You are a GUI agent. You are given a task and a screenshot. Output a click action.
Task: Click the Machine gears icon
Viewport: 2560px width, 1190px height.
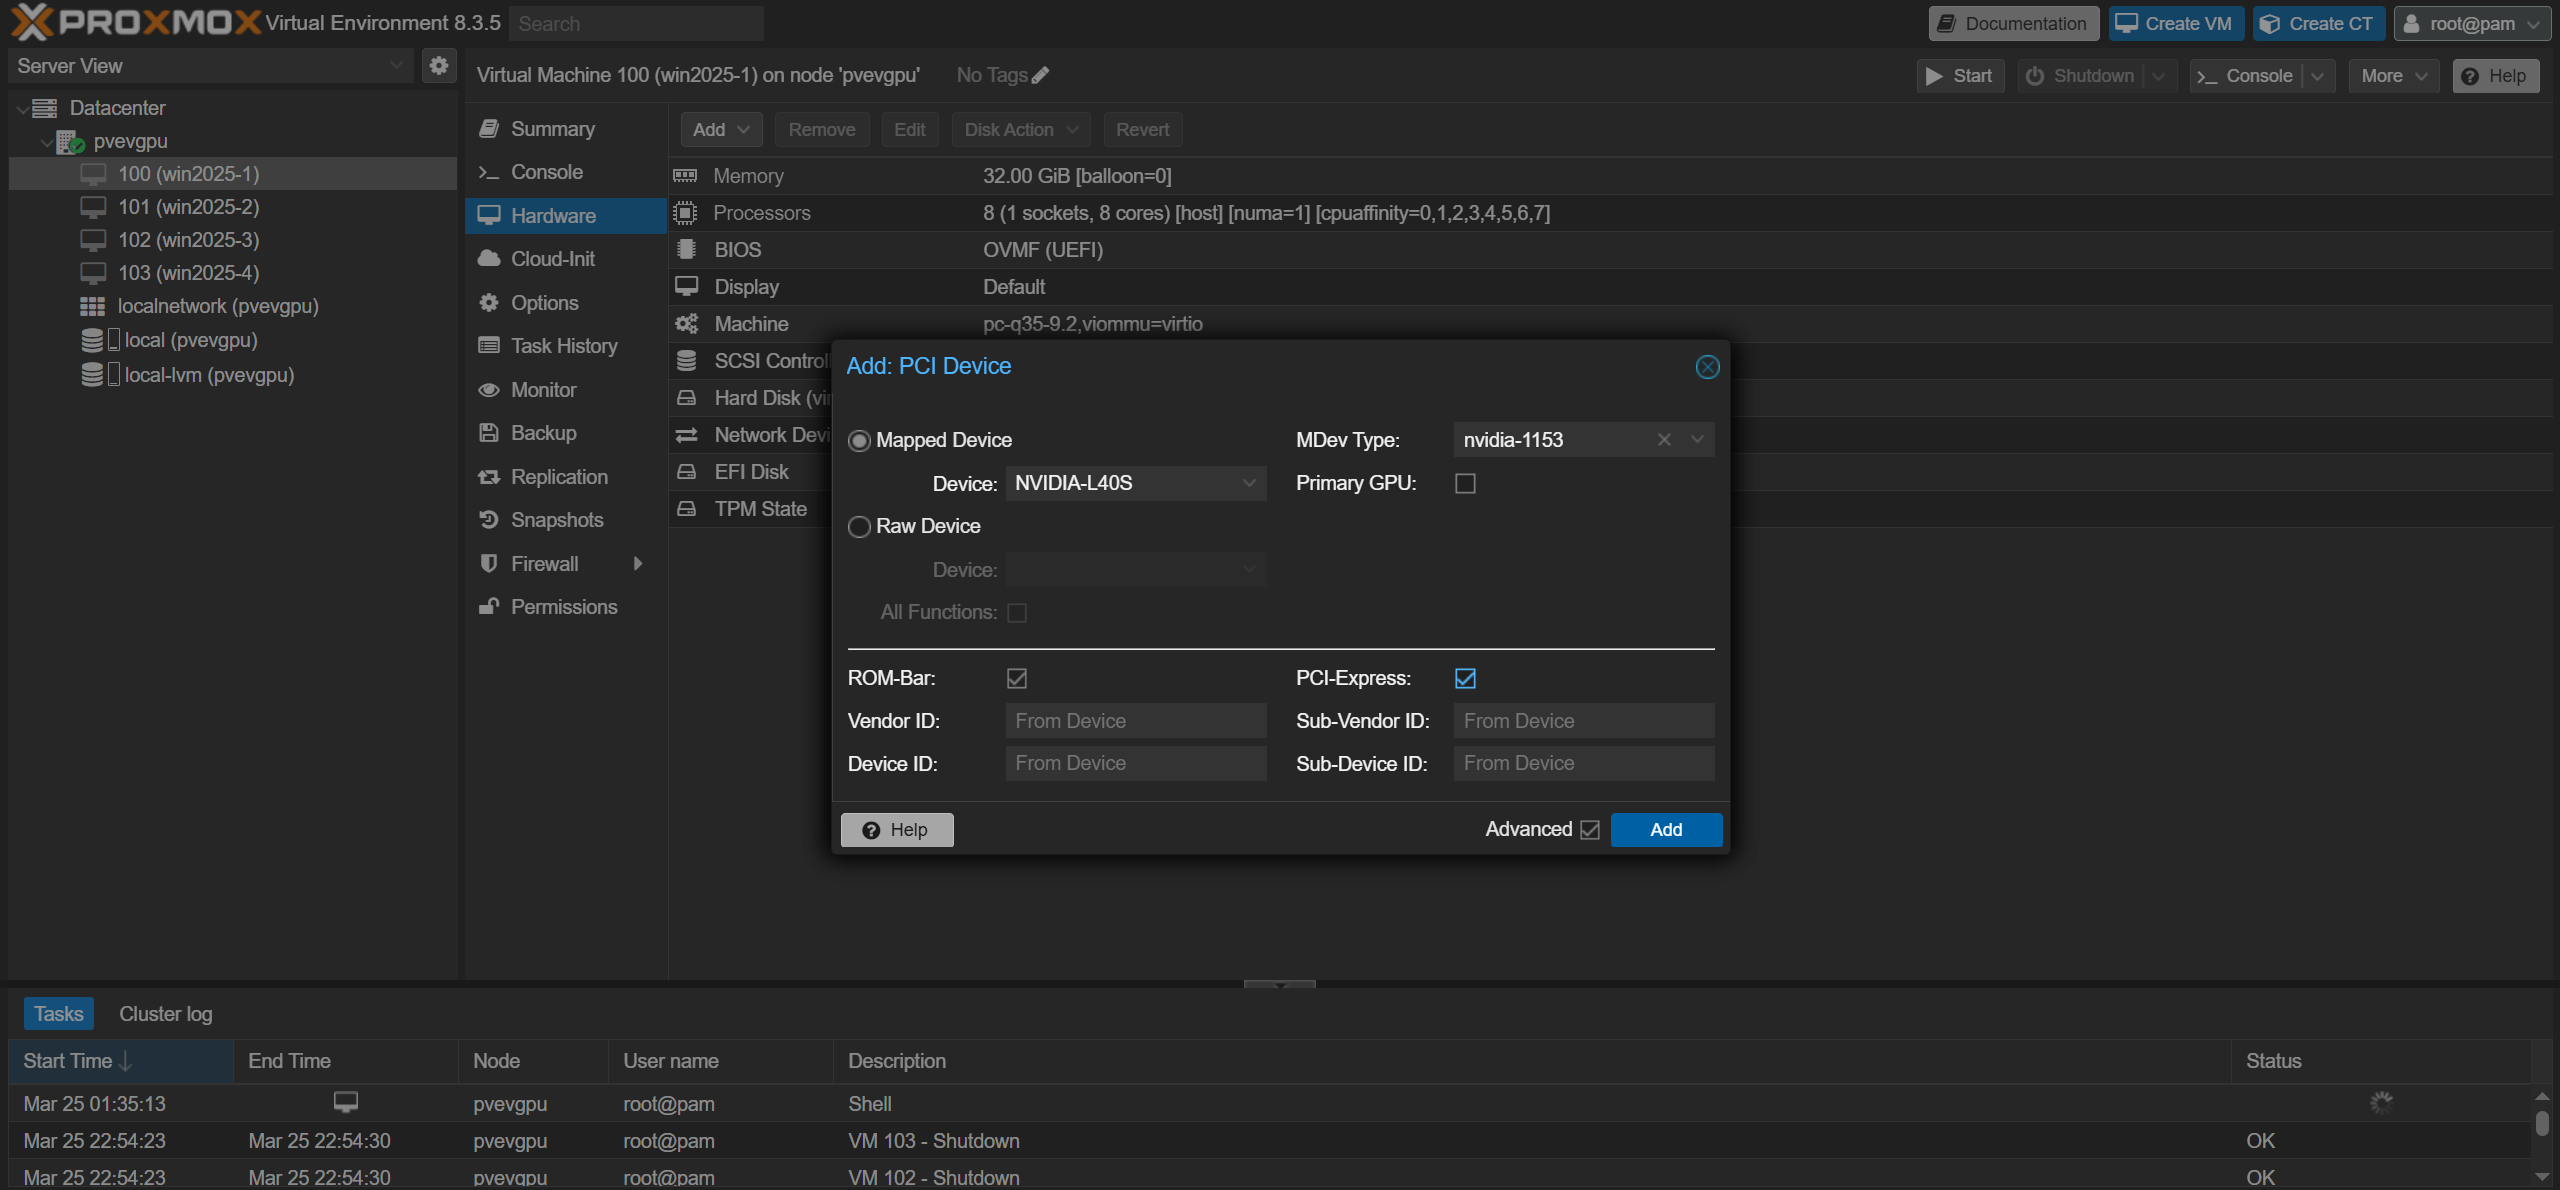tap(686, 324)
